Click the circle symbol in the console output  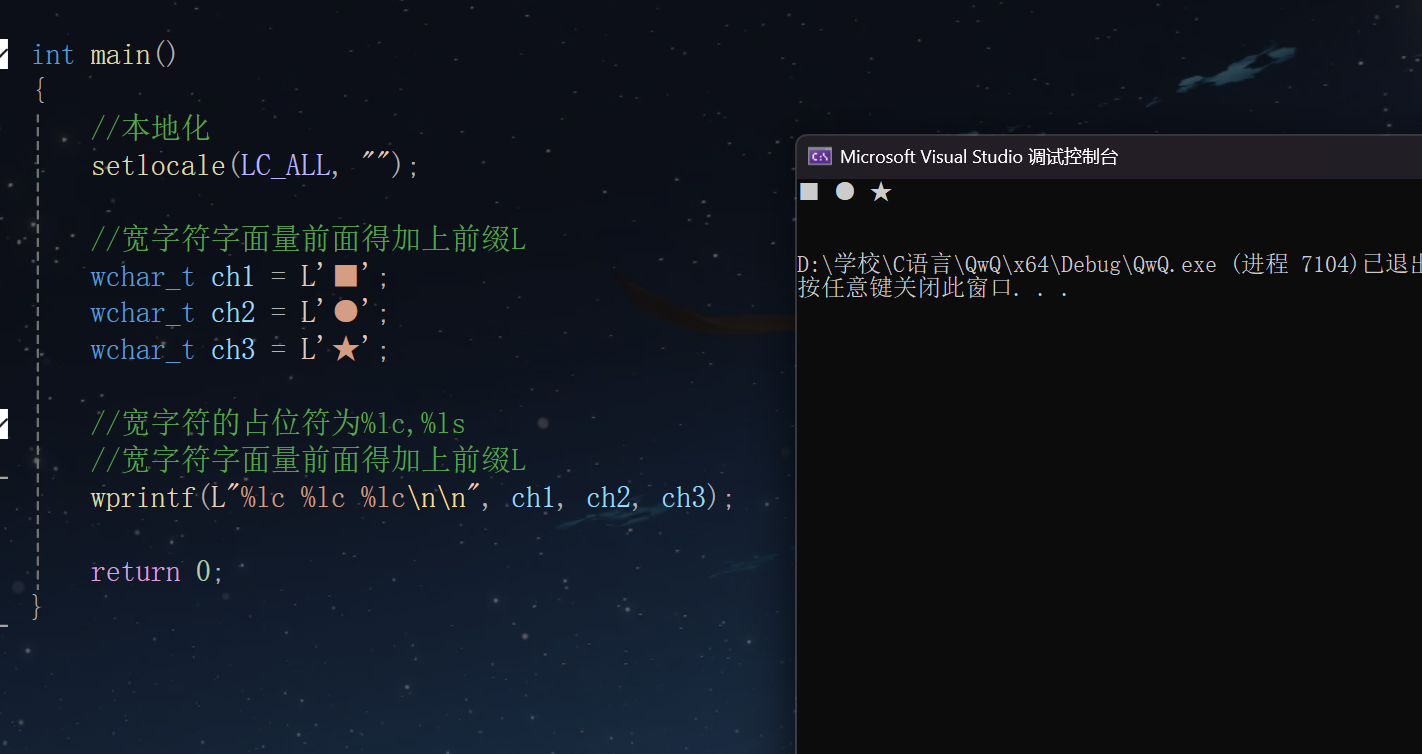point(845,191)
